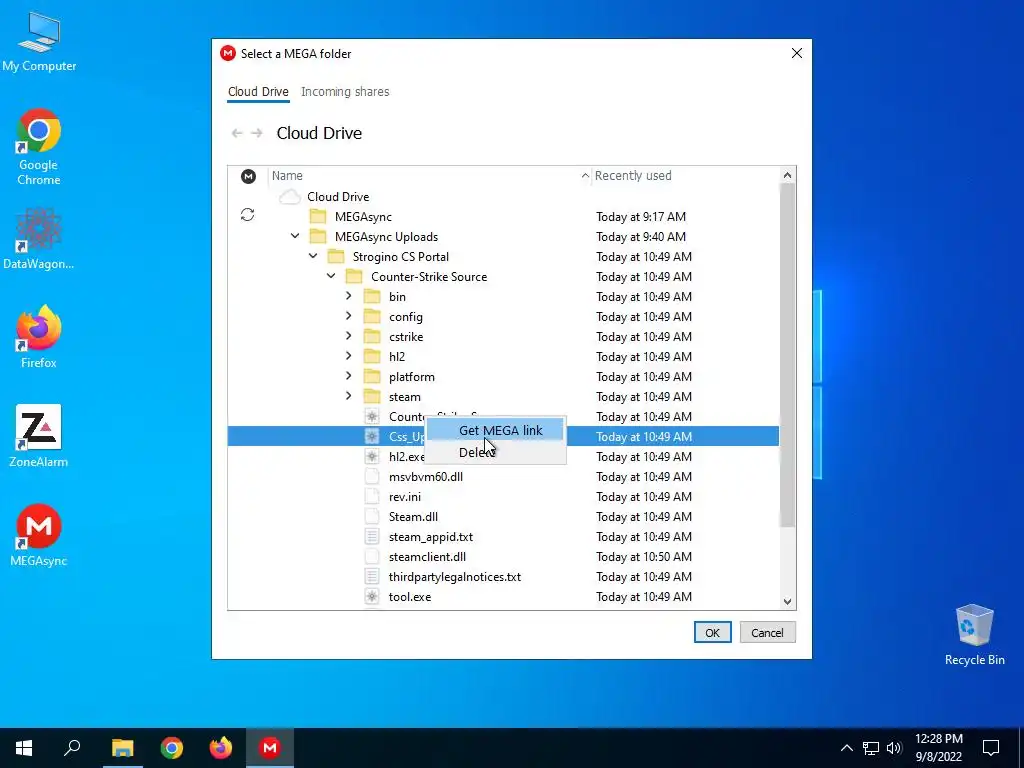Open Windows Start menu
The width and height of the screenshot is (1024, 768).
click(24, 748)
